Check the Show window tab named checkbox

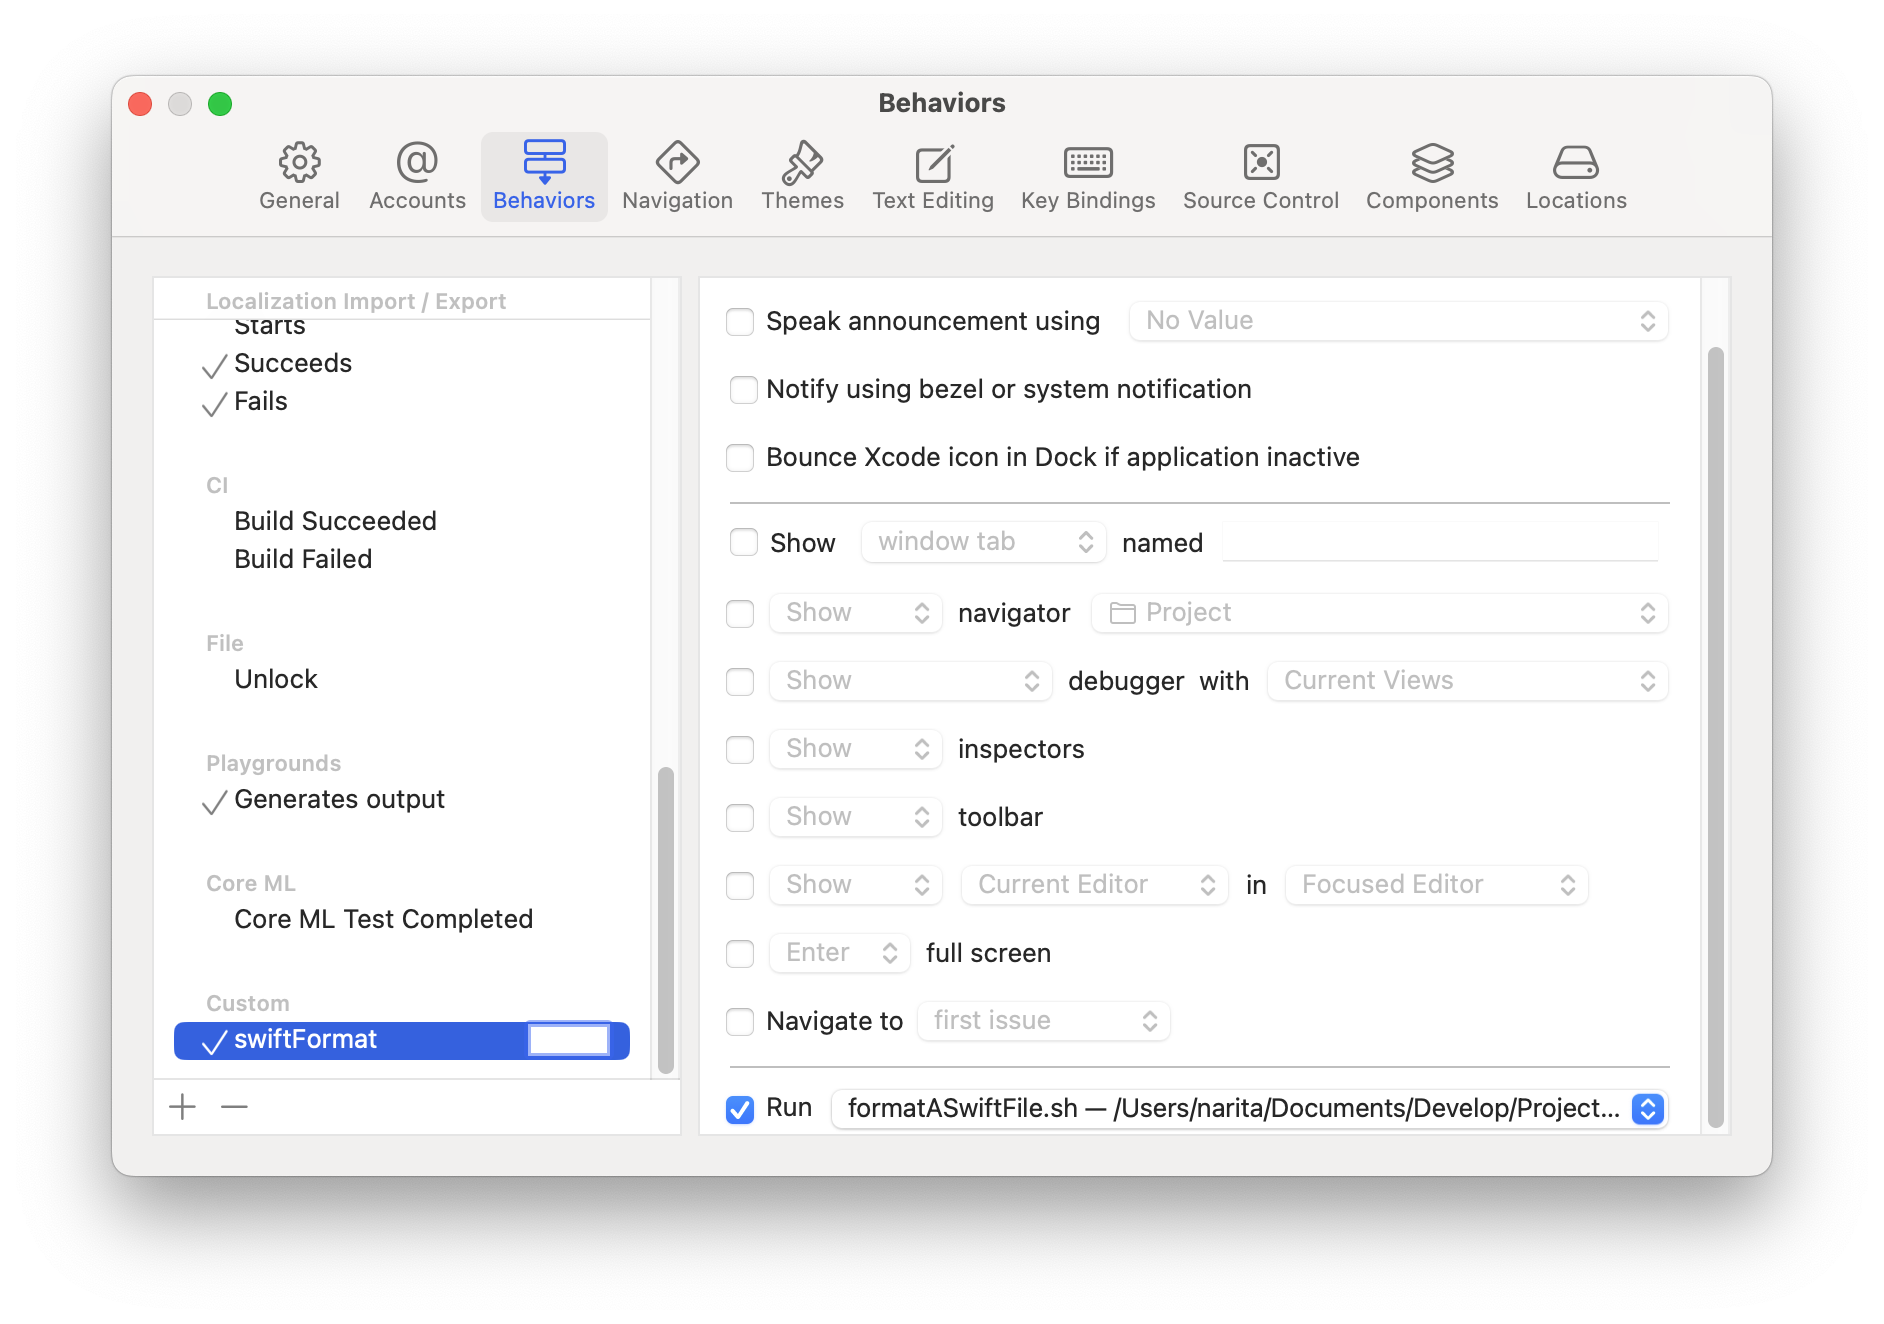click(x=744, y=542)
